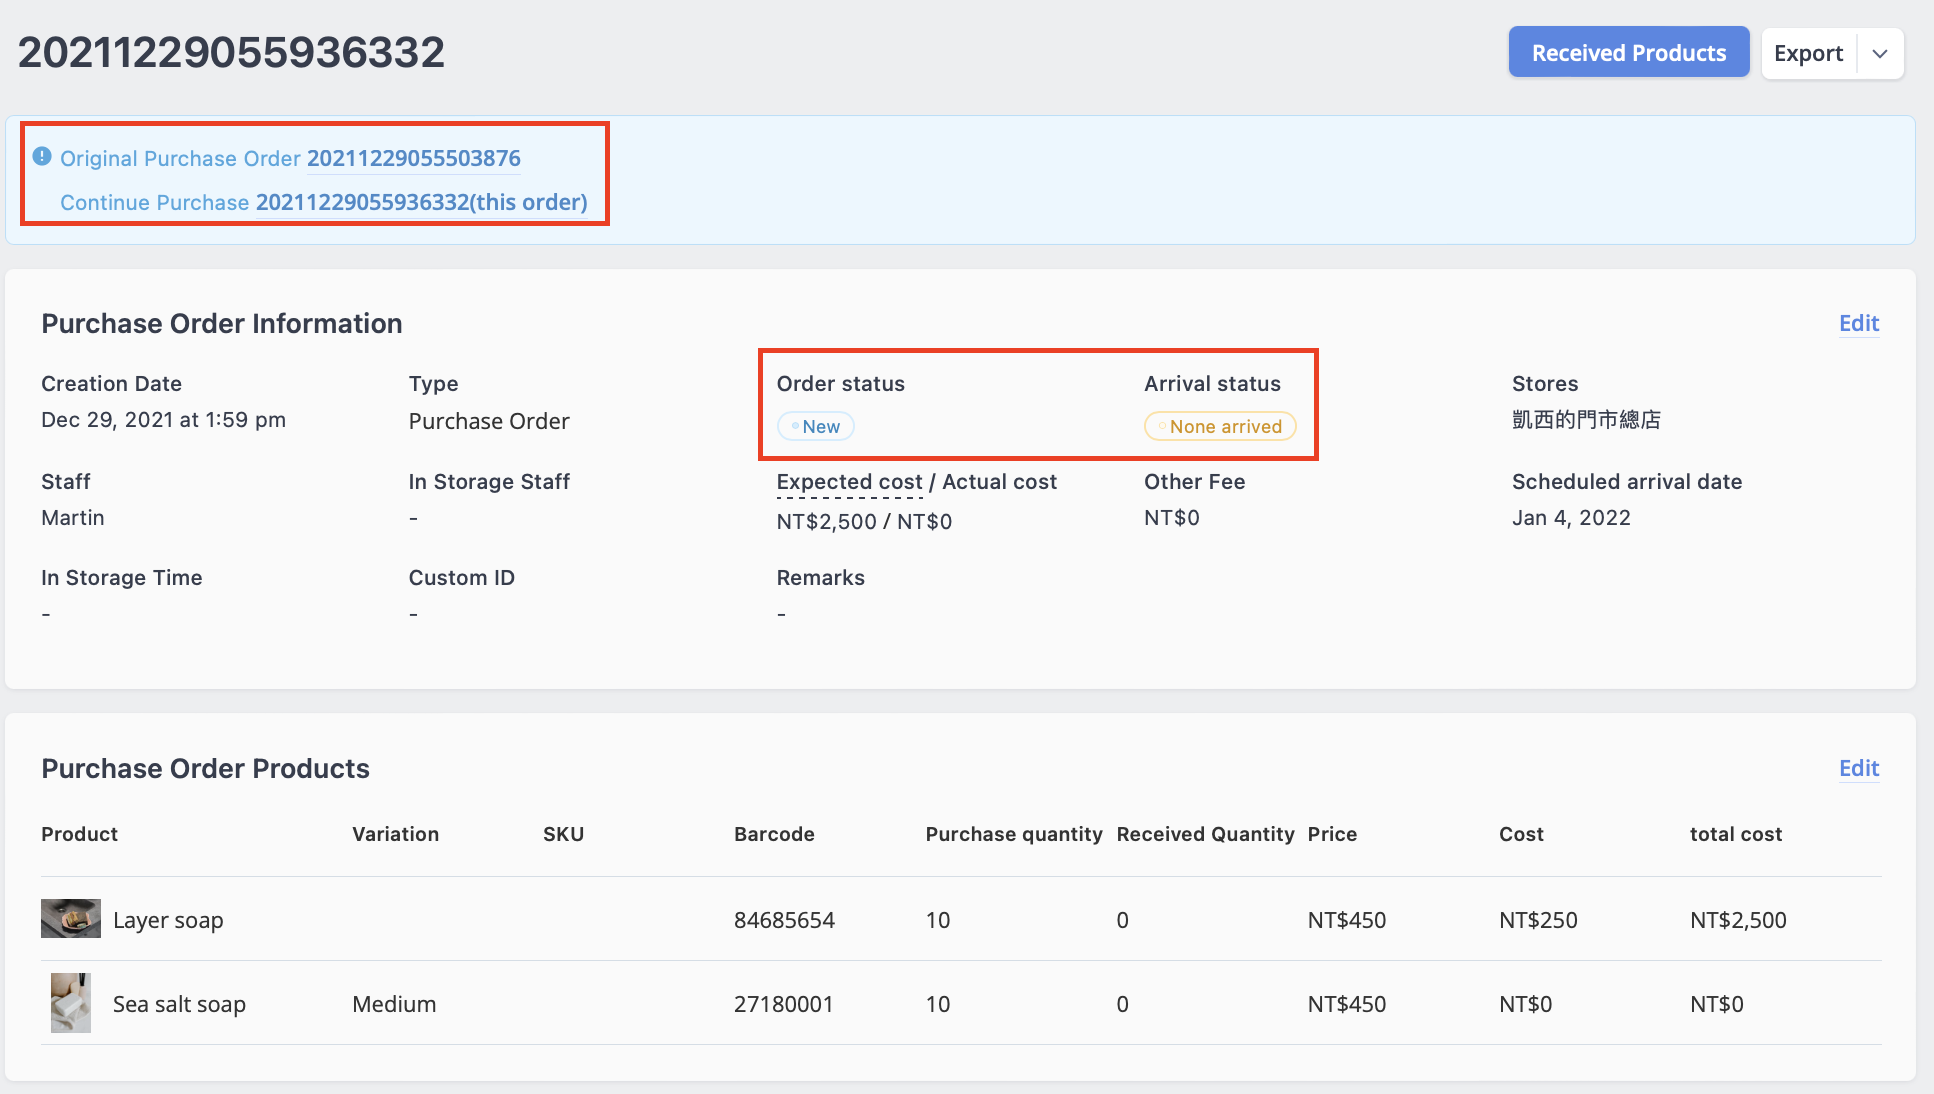The height and width of the screenshot is (1094, 1934).
Task: Click the Purchase quantity column header
Action: click(x=1014, y=834)
